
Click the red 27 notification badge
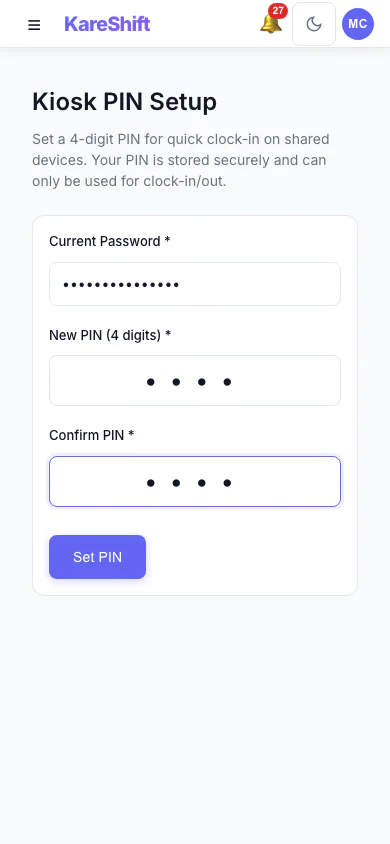point(278,11)
